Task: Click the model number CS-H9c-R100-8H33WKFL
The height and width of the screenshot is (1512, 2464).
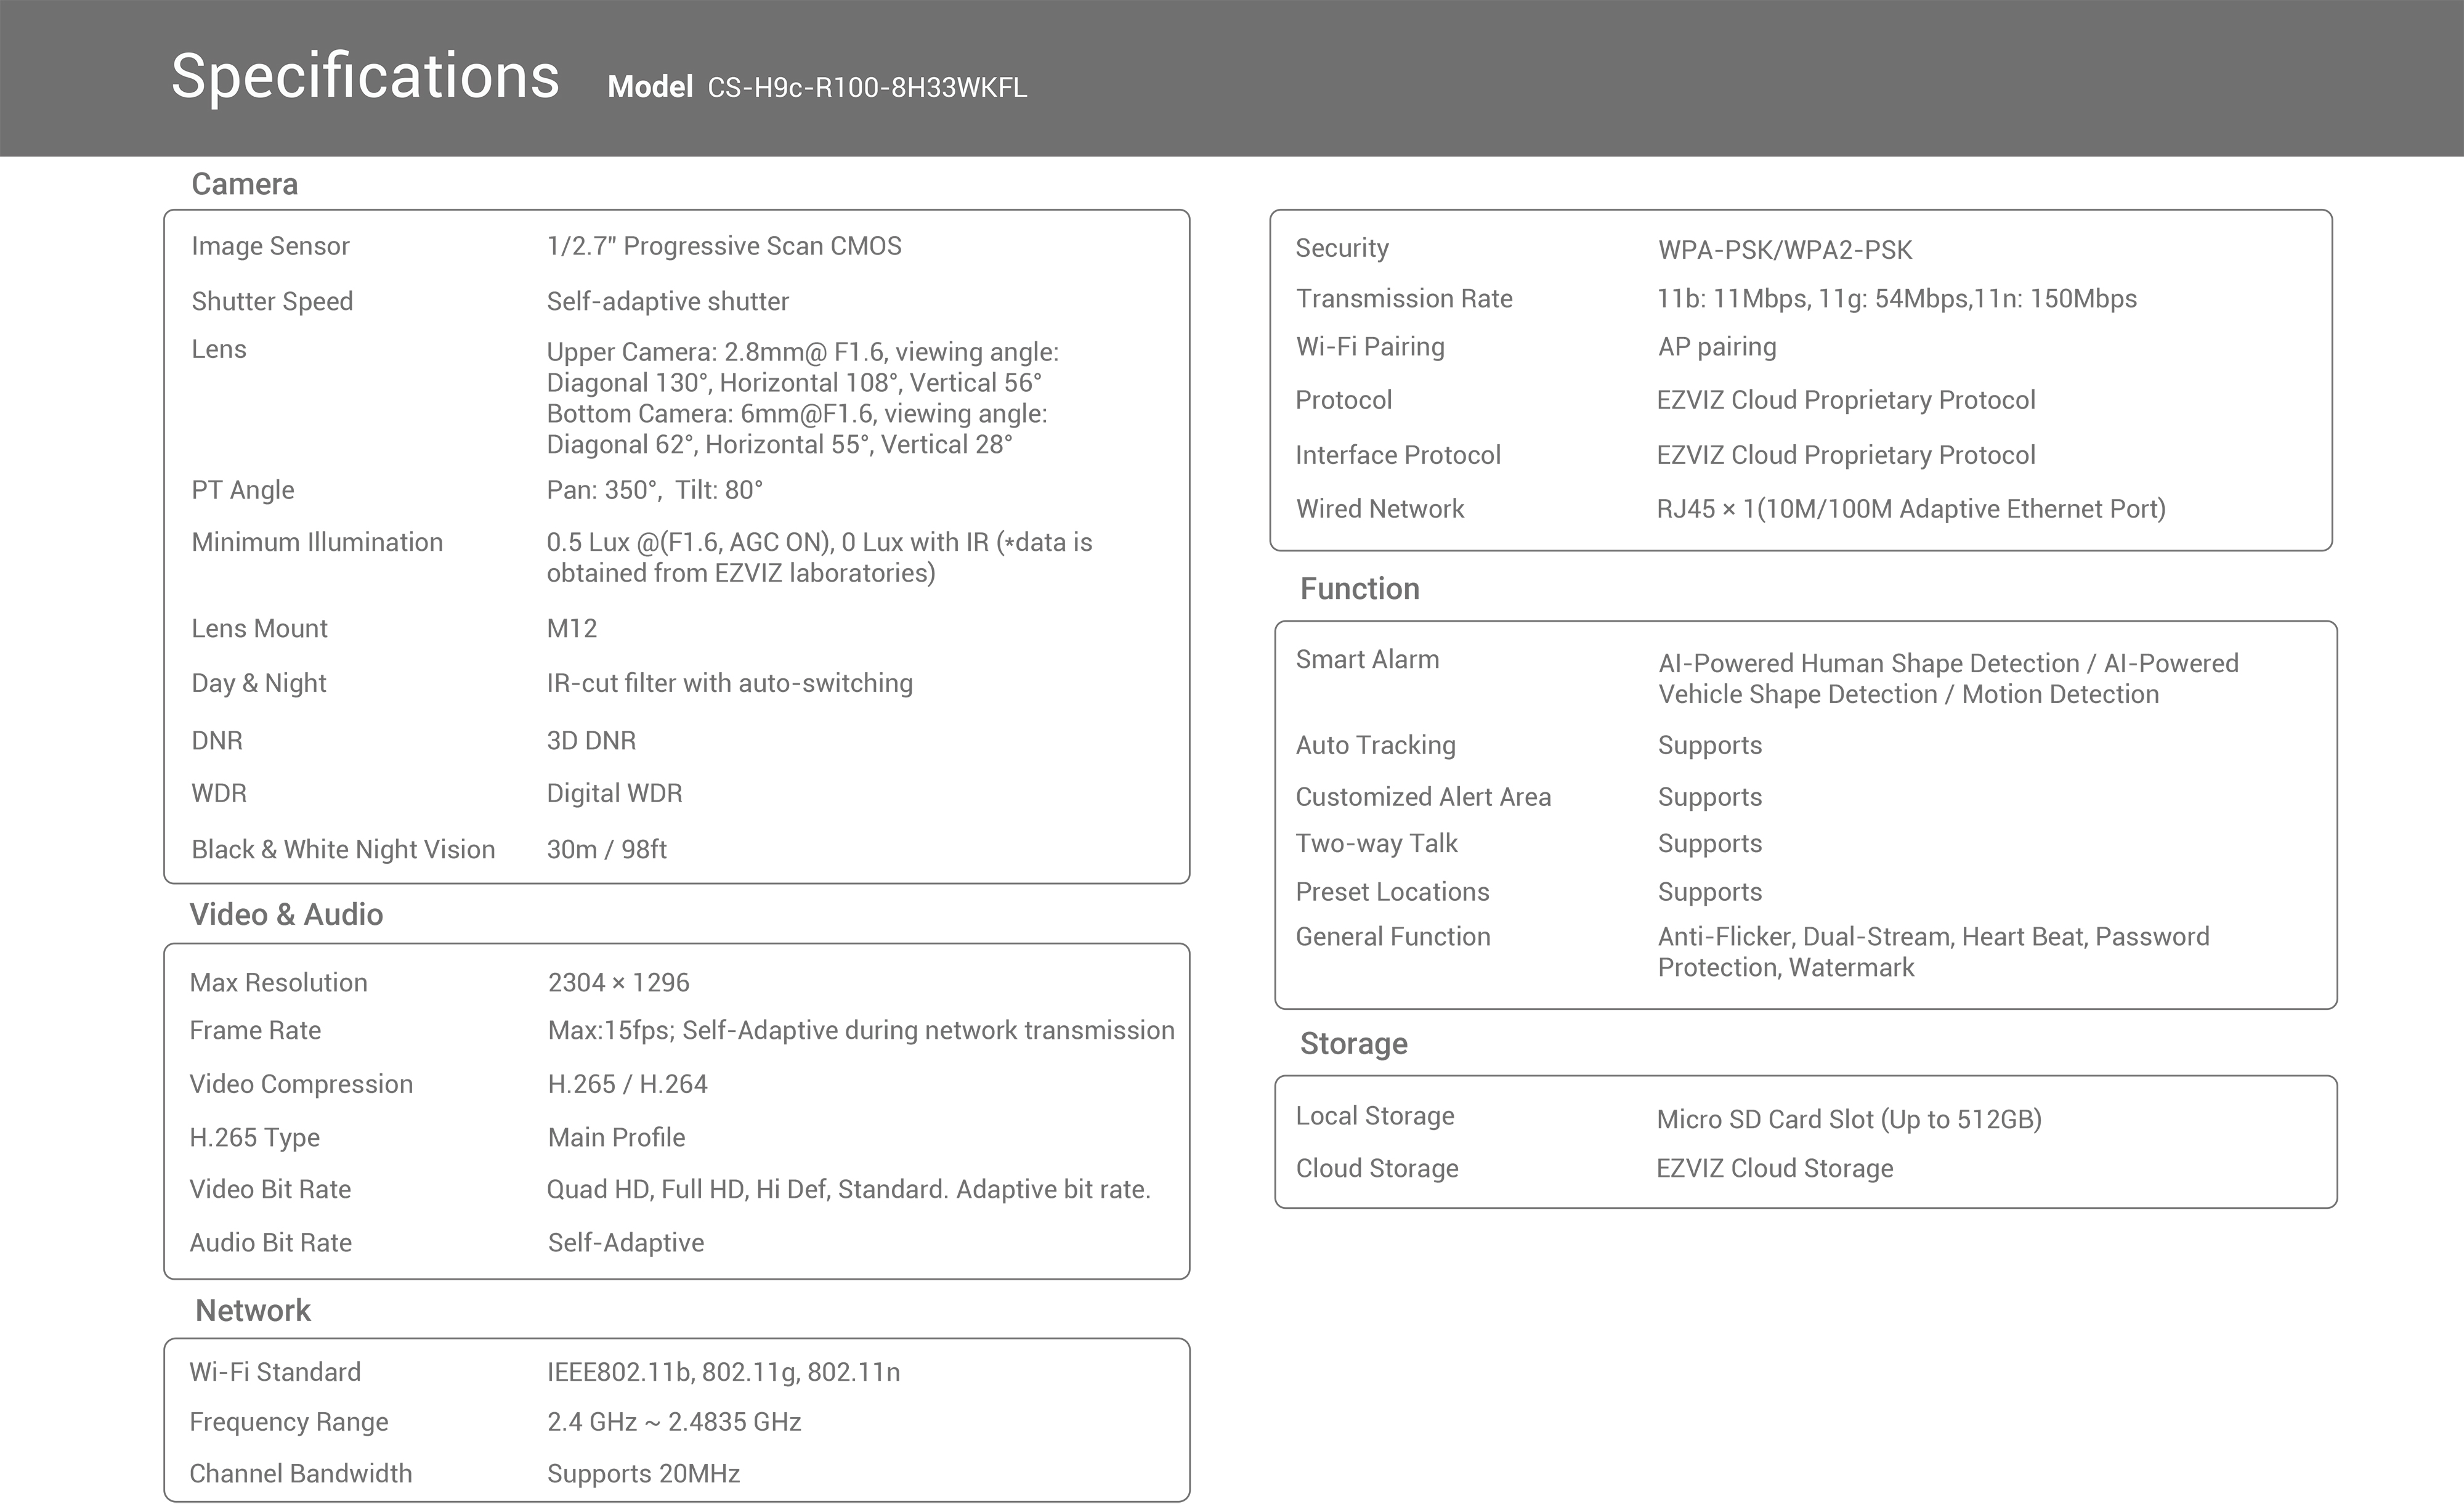Action: pyautogui.click(x=867, y=88)
